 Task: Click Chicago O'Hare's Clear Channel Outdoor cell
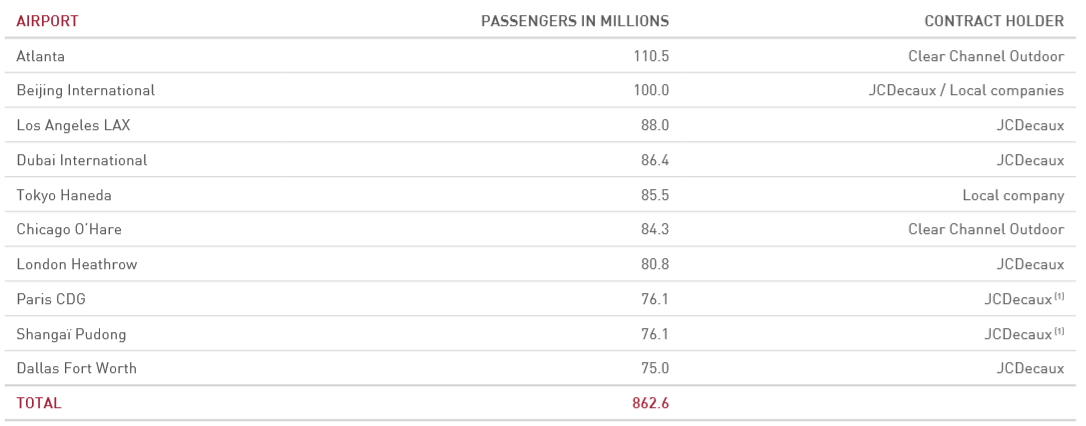(986, 230)
